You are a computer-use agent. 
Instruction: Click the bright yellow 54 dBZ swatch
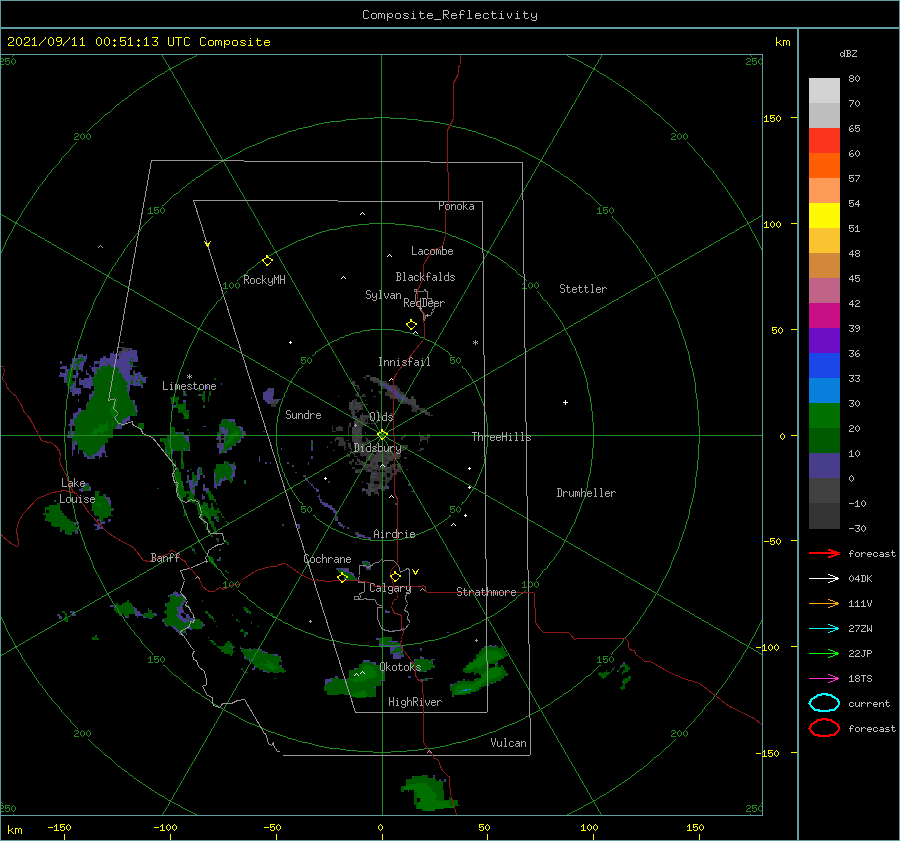tap(824, 216)
